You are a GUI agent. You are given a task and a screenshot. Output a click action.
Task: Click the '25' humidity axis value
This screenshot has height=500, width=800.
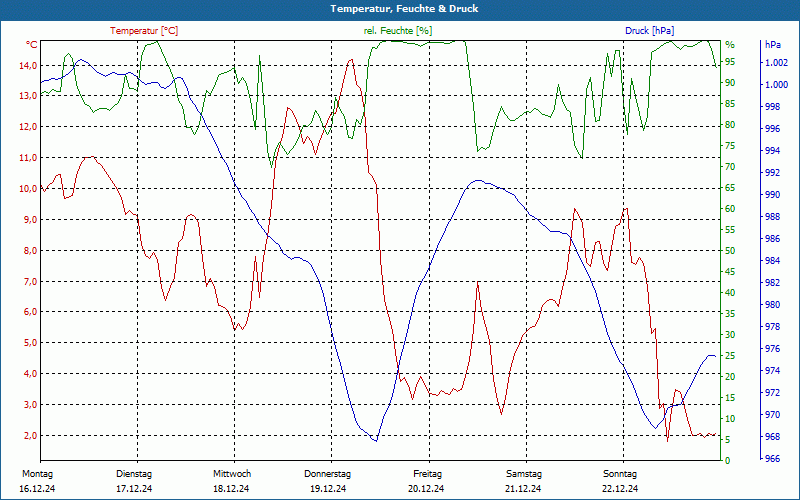tap(730, 356)
